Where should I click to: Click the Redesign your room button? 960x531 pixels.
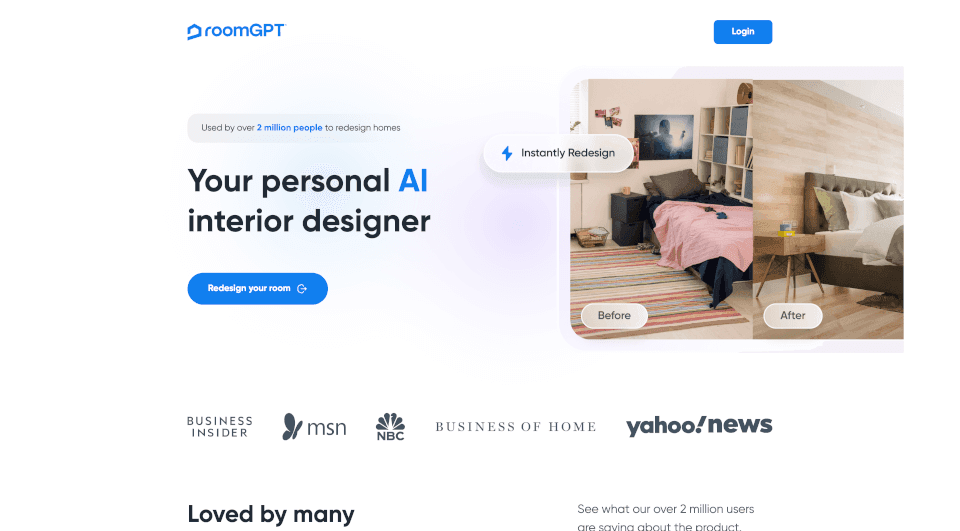(x=258, y=288)
